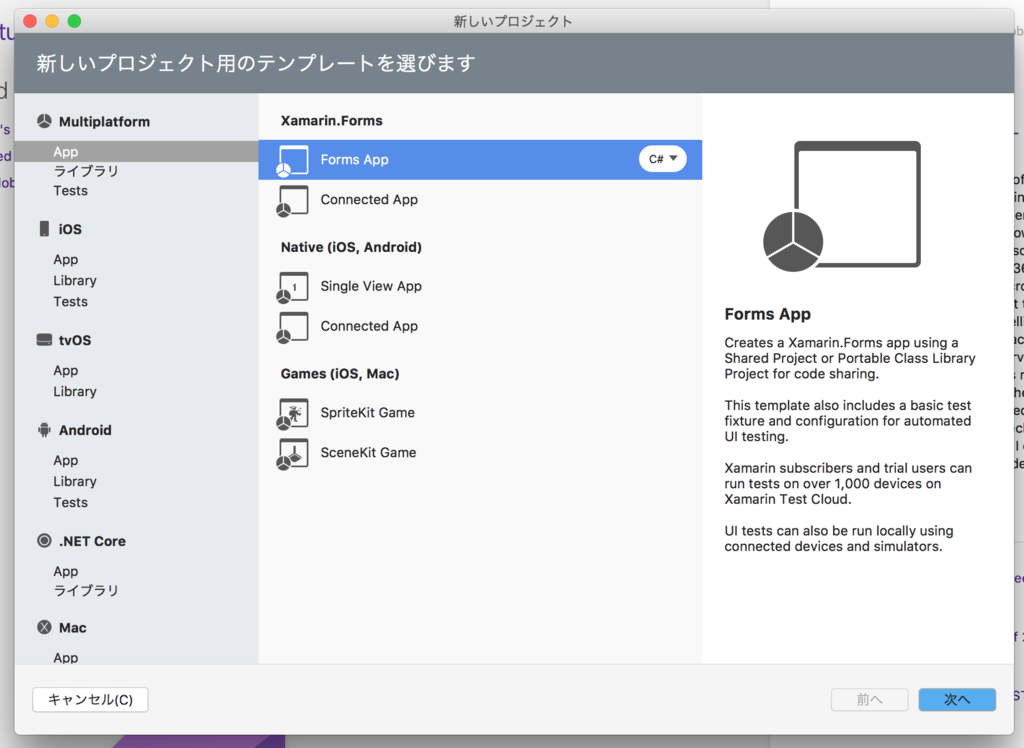This screenshot has width=1024, height=748.
Task: Click the SceneKit Game template icon
Action: [x=293, y=454]
